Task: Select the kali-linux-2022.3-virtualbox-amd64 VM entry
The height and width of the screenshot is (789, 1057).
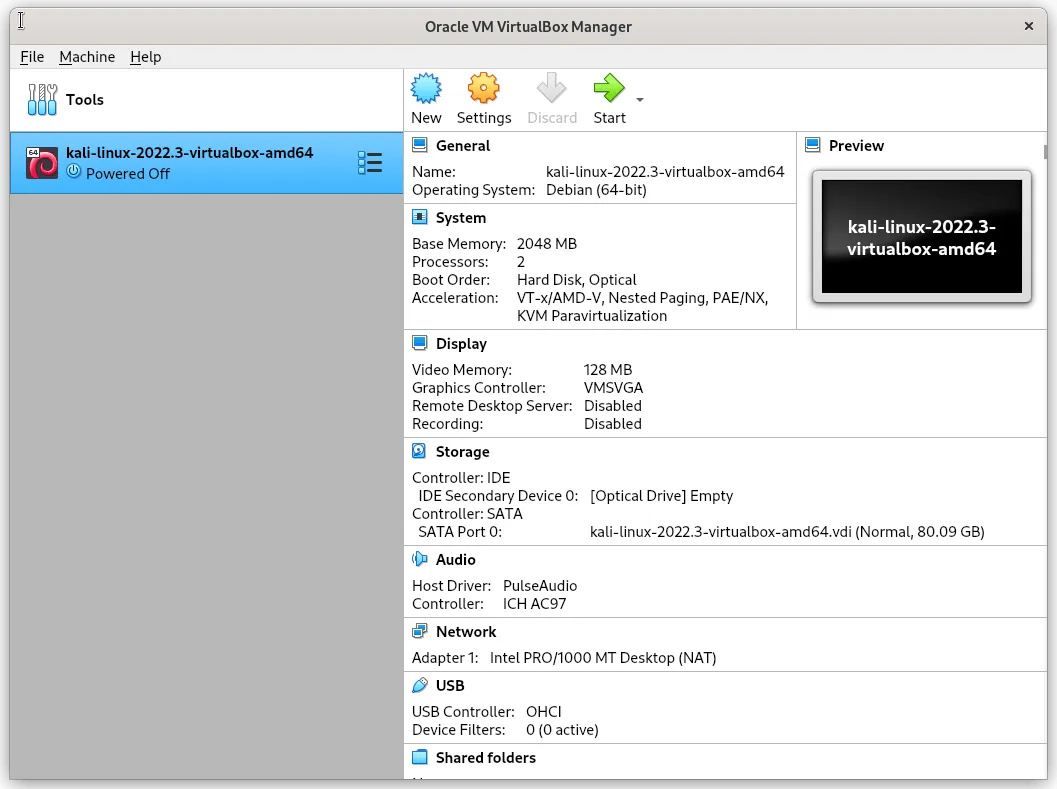Action: pyautogui.click(x=206, y=163)
